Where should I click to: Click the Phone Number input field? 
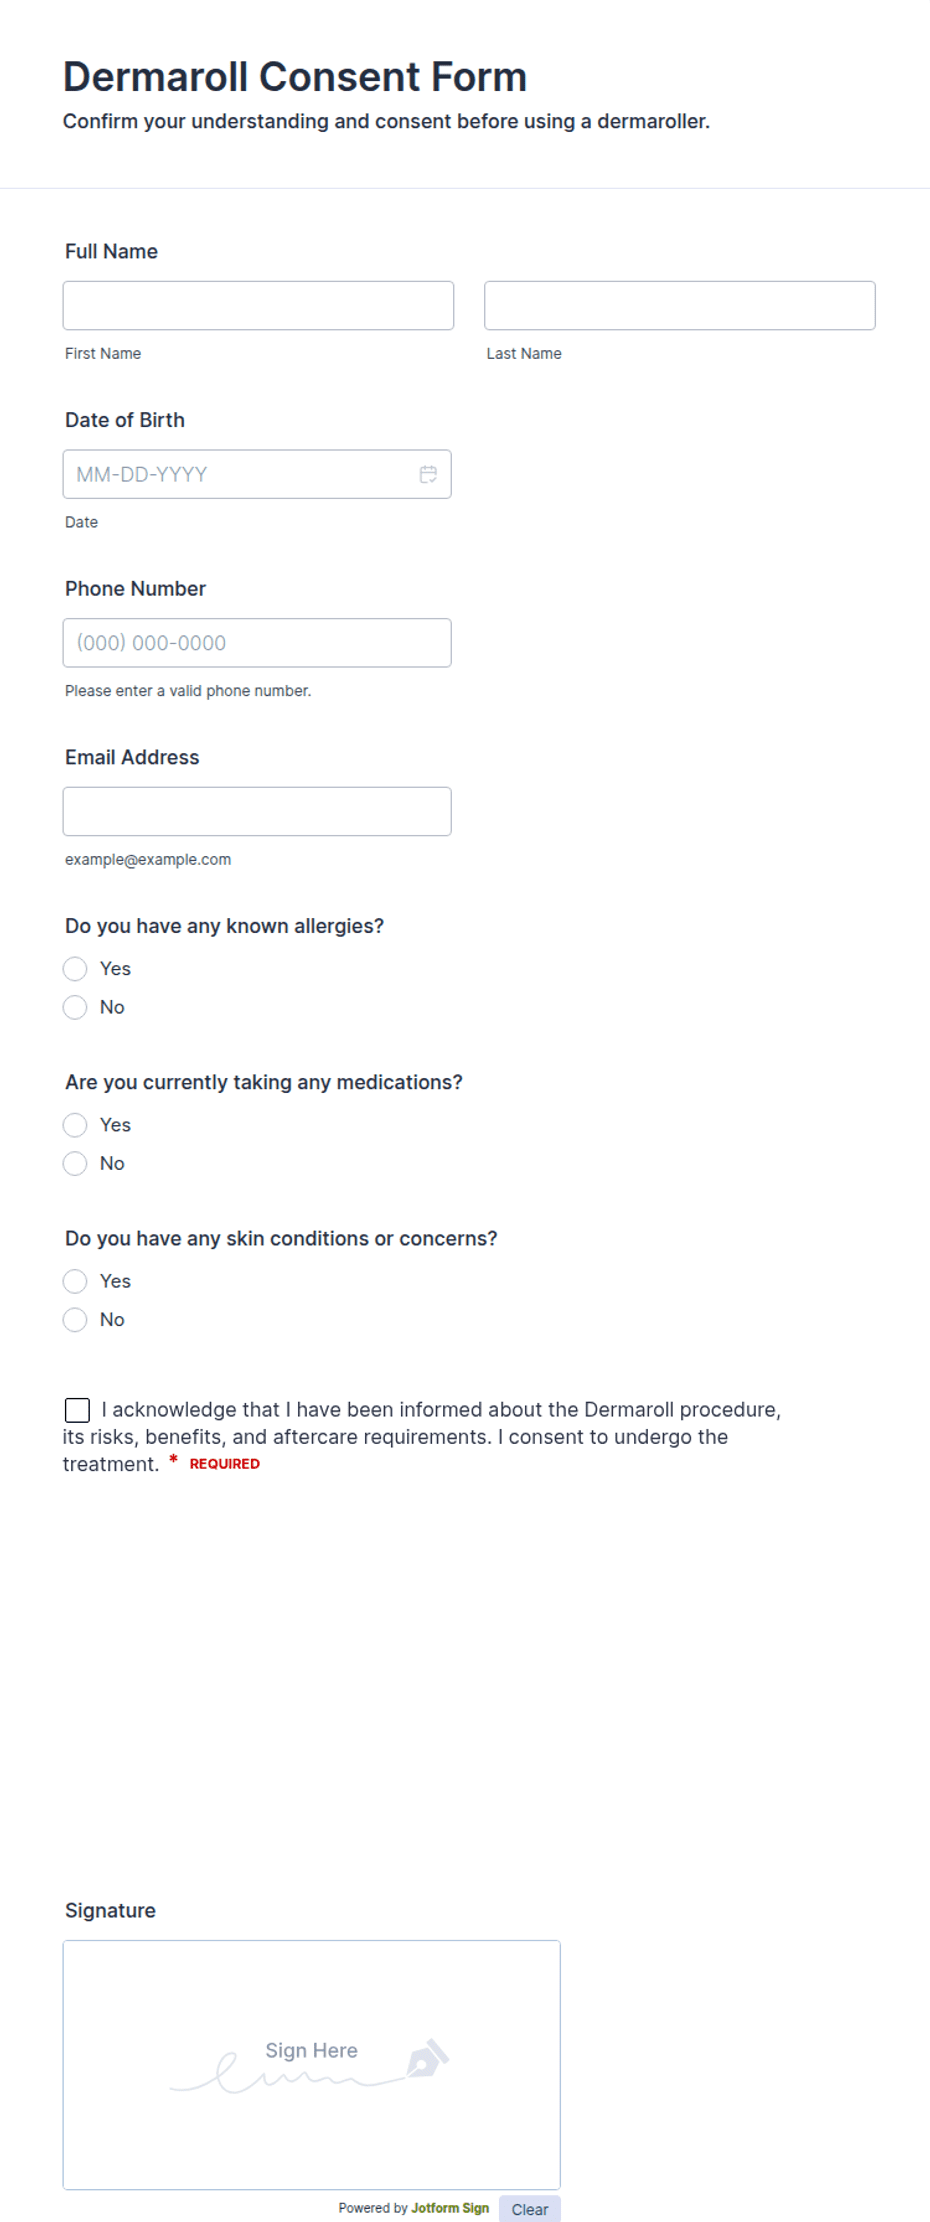click(257, 643)
